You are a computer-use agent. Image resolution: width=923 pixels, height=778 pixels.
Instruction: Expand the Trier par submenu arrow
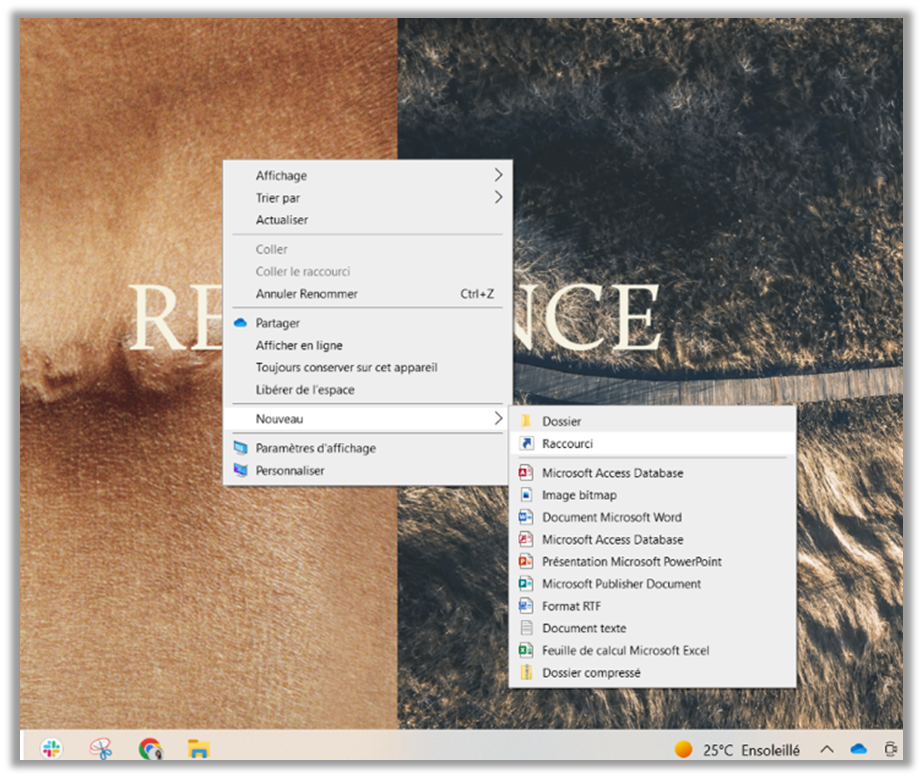point(498,198)
